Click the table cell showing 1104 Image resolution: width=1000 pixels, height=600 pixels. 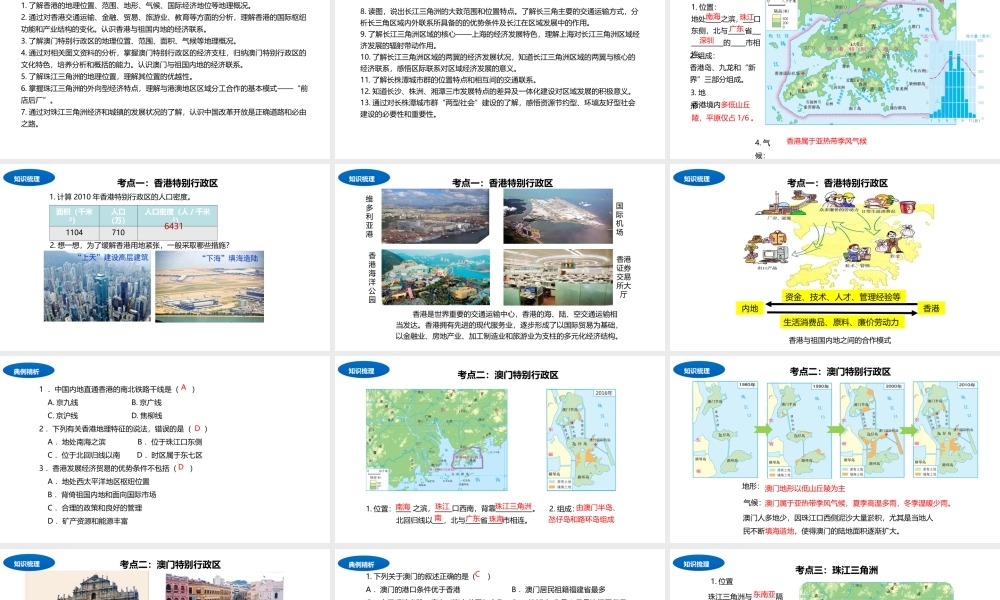[74, 232]
